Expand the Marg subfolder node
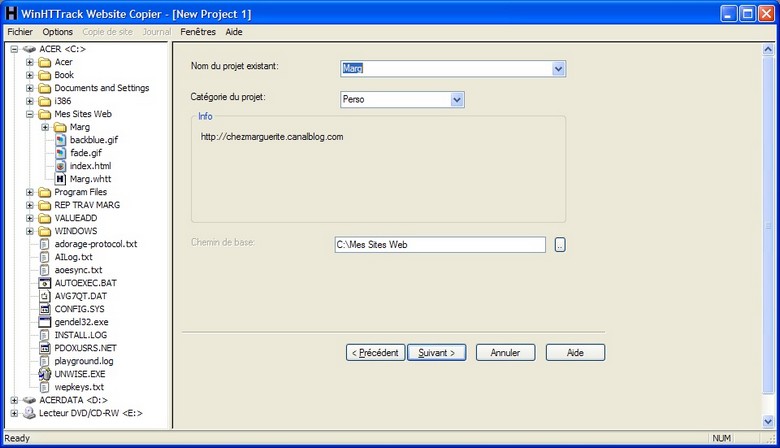Image resolution: width=780 pixels, height=448 pixels. tap(45, 127)
